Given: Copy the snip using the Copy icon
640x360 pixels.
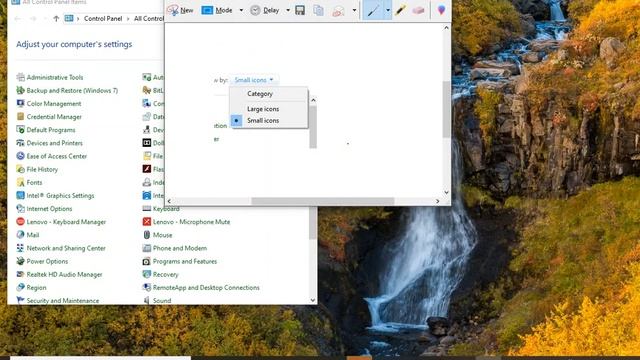Looking at the screenshot, I should click(x=318, y=10).
